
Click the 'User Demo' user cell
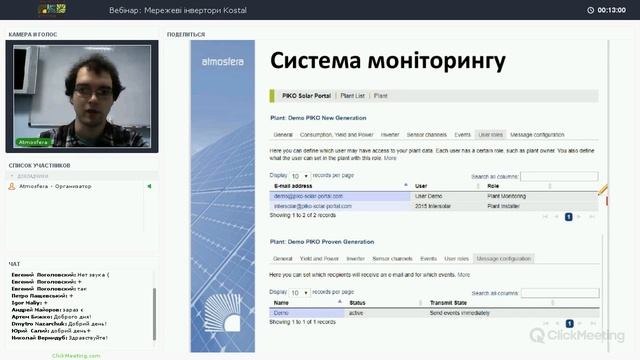pyautogui.click(x=429, y=196)
